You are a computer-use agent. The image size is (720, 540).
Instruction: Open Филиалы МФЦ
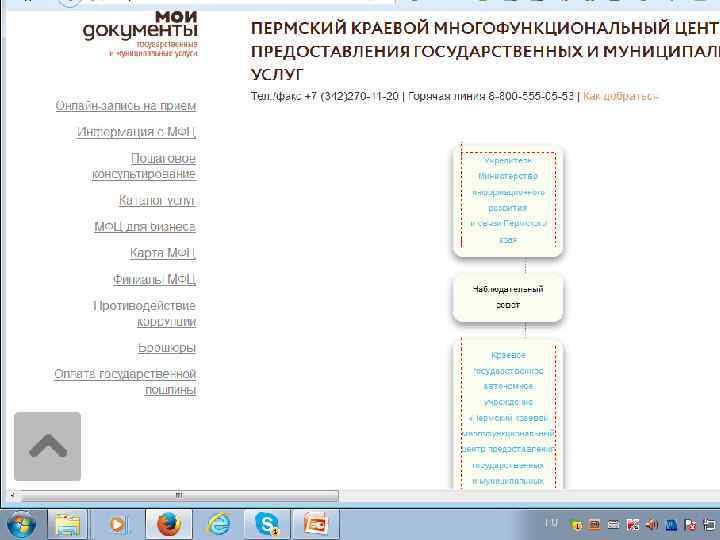(x=155, y=279)
